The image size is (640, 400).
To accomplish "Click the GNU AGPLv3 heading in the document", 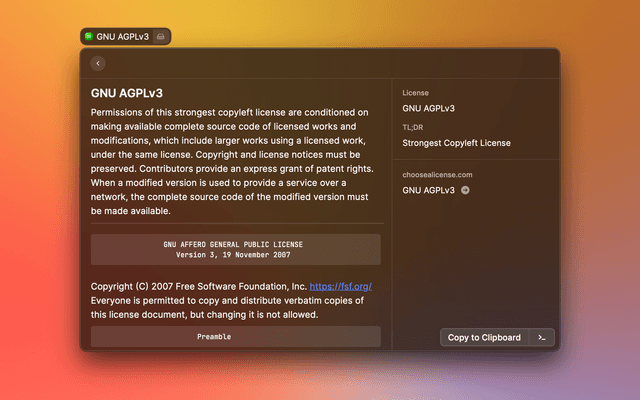I will [126, 92].
